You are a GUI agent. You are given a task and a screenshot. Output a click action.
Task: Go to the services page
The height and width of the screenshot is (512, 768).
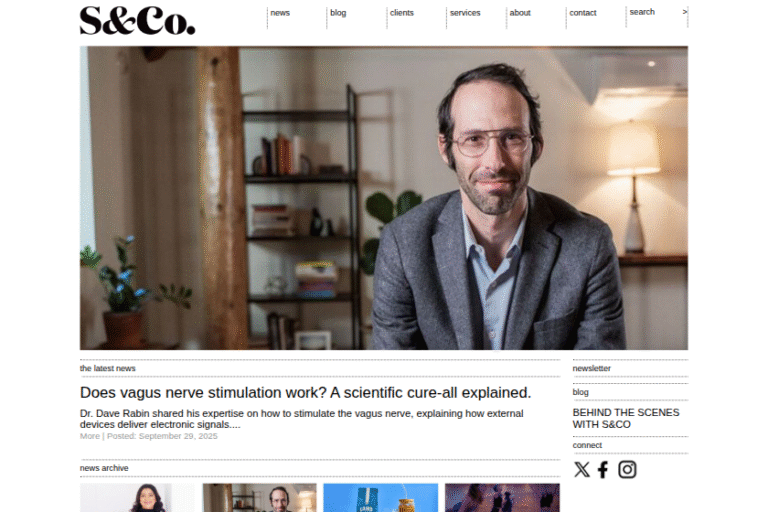465,13
